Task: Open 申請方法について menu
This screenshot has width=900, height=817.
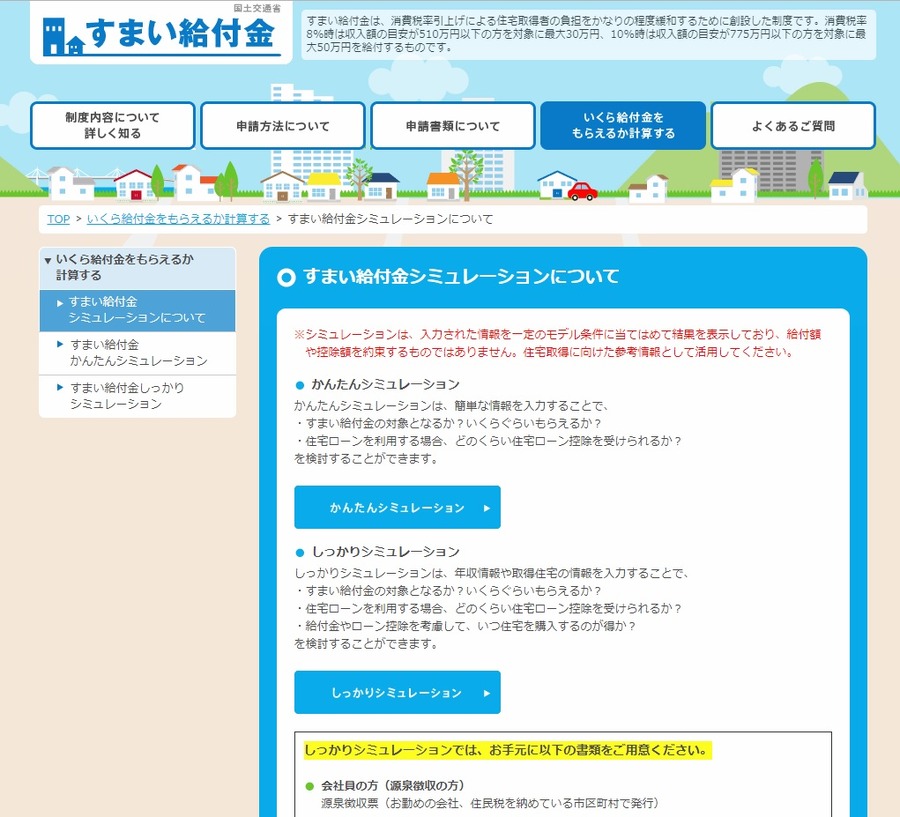Action: pyautogui.click(x=283, y=126)
